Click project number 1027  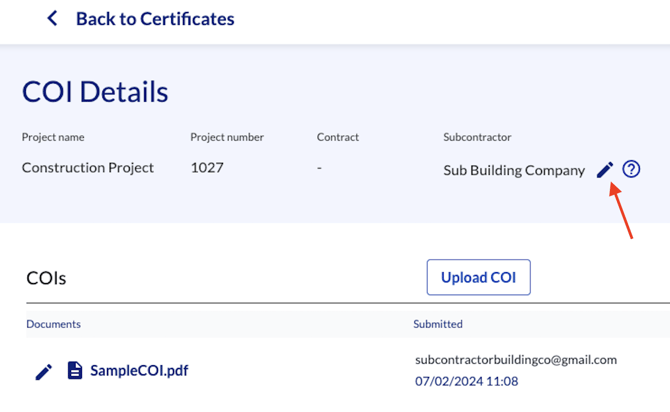209,168
